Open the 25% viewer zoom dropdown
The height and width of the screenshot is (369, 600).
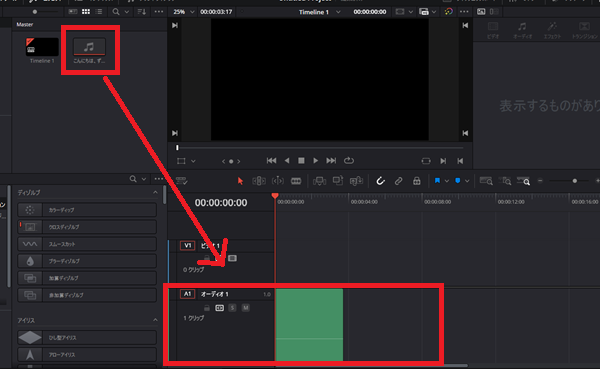point(184,12)
